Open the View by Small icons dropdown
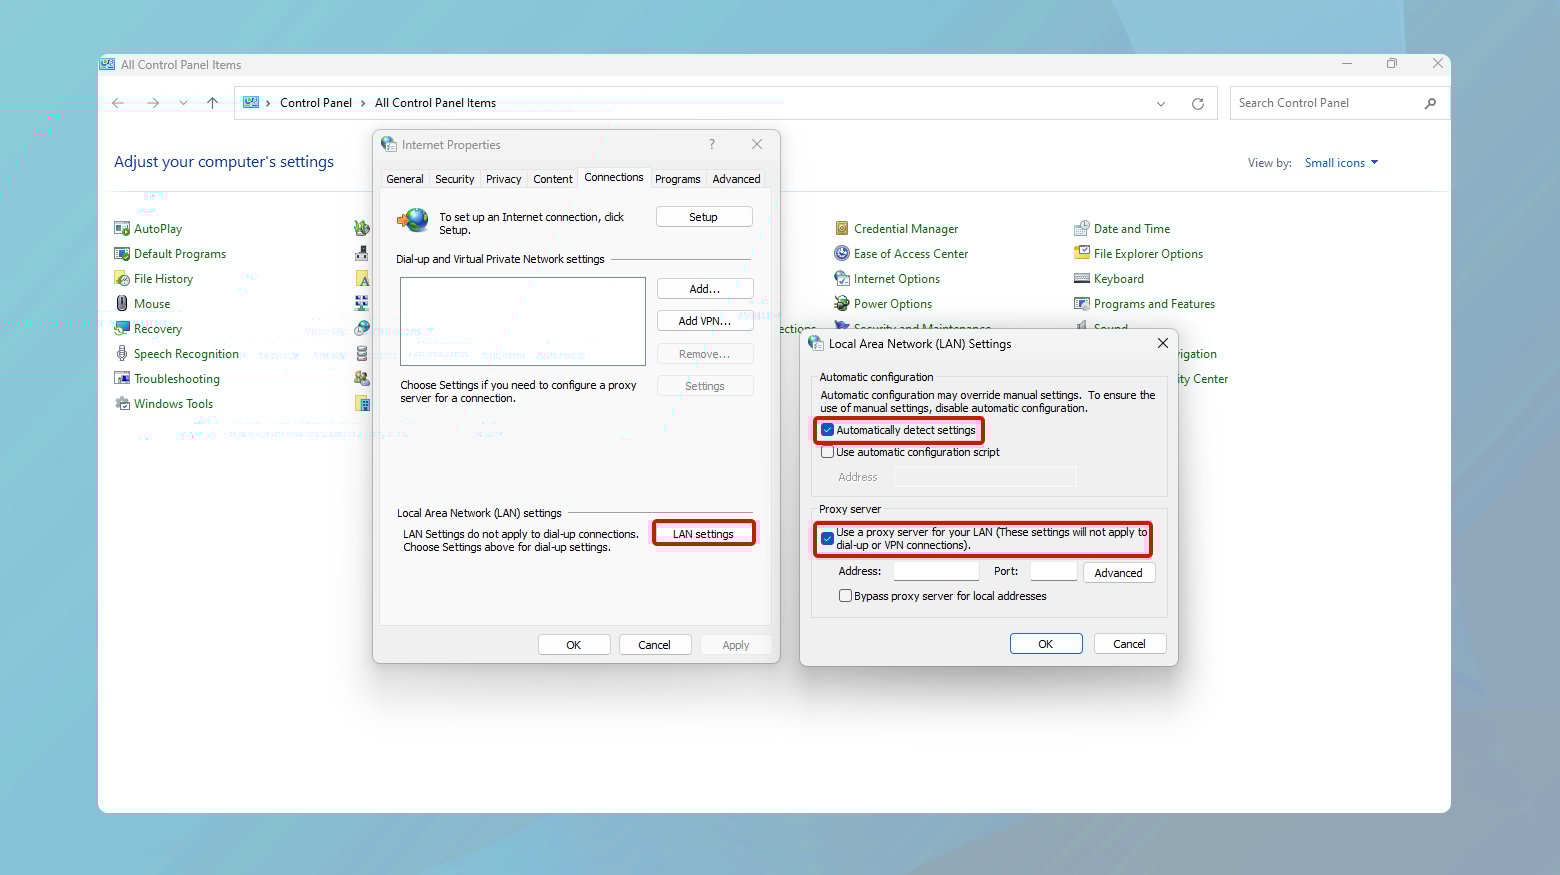1560x875 pixels. pyautogui.click(x=1341, y=163)
